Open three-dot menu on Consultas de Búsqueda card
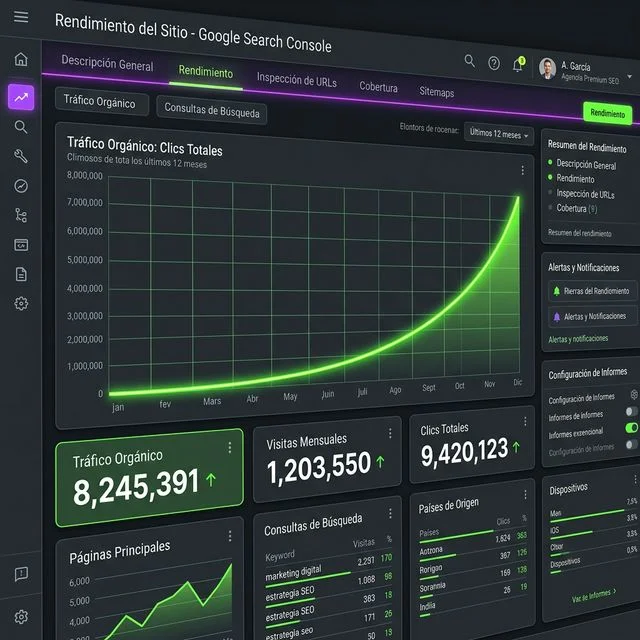Image resolution: width=640 pixels, height=640 pixels. tap(390, 513)
